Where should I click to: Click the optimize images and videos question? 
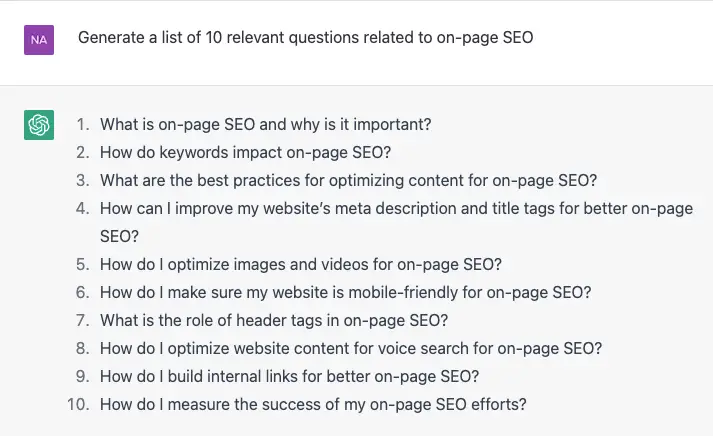click(x=301, y=264)
